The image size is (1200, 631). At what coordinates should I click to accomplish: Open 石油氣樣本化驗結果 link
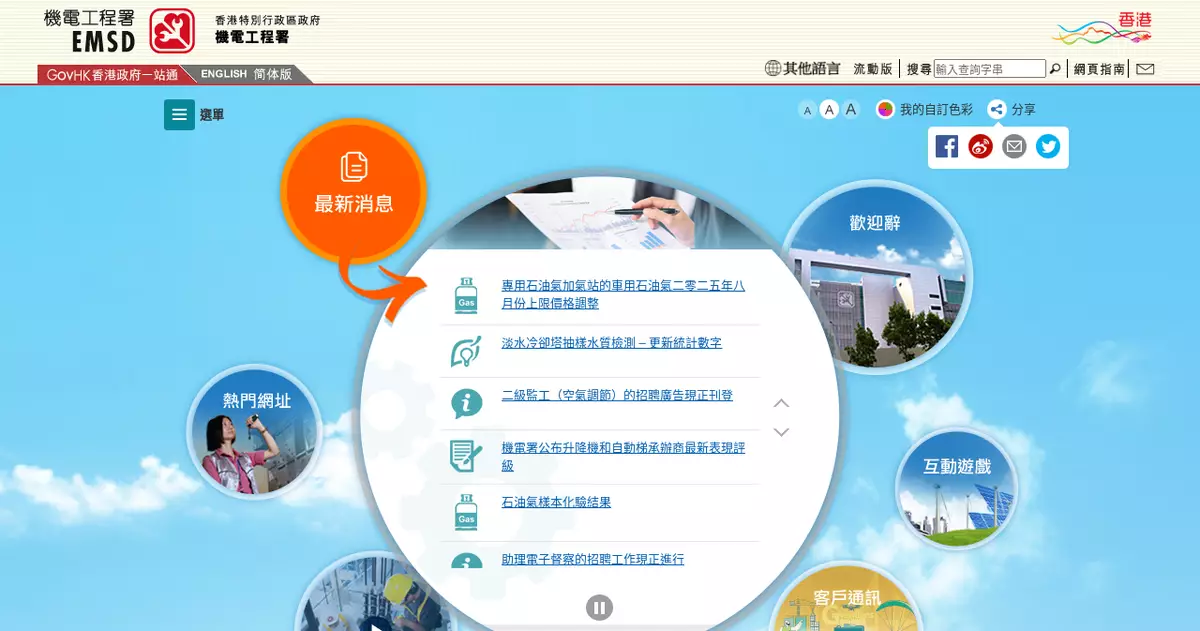coord(555,502)
